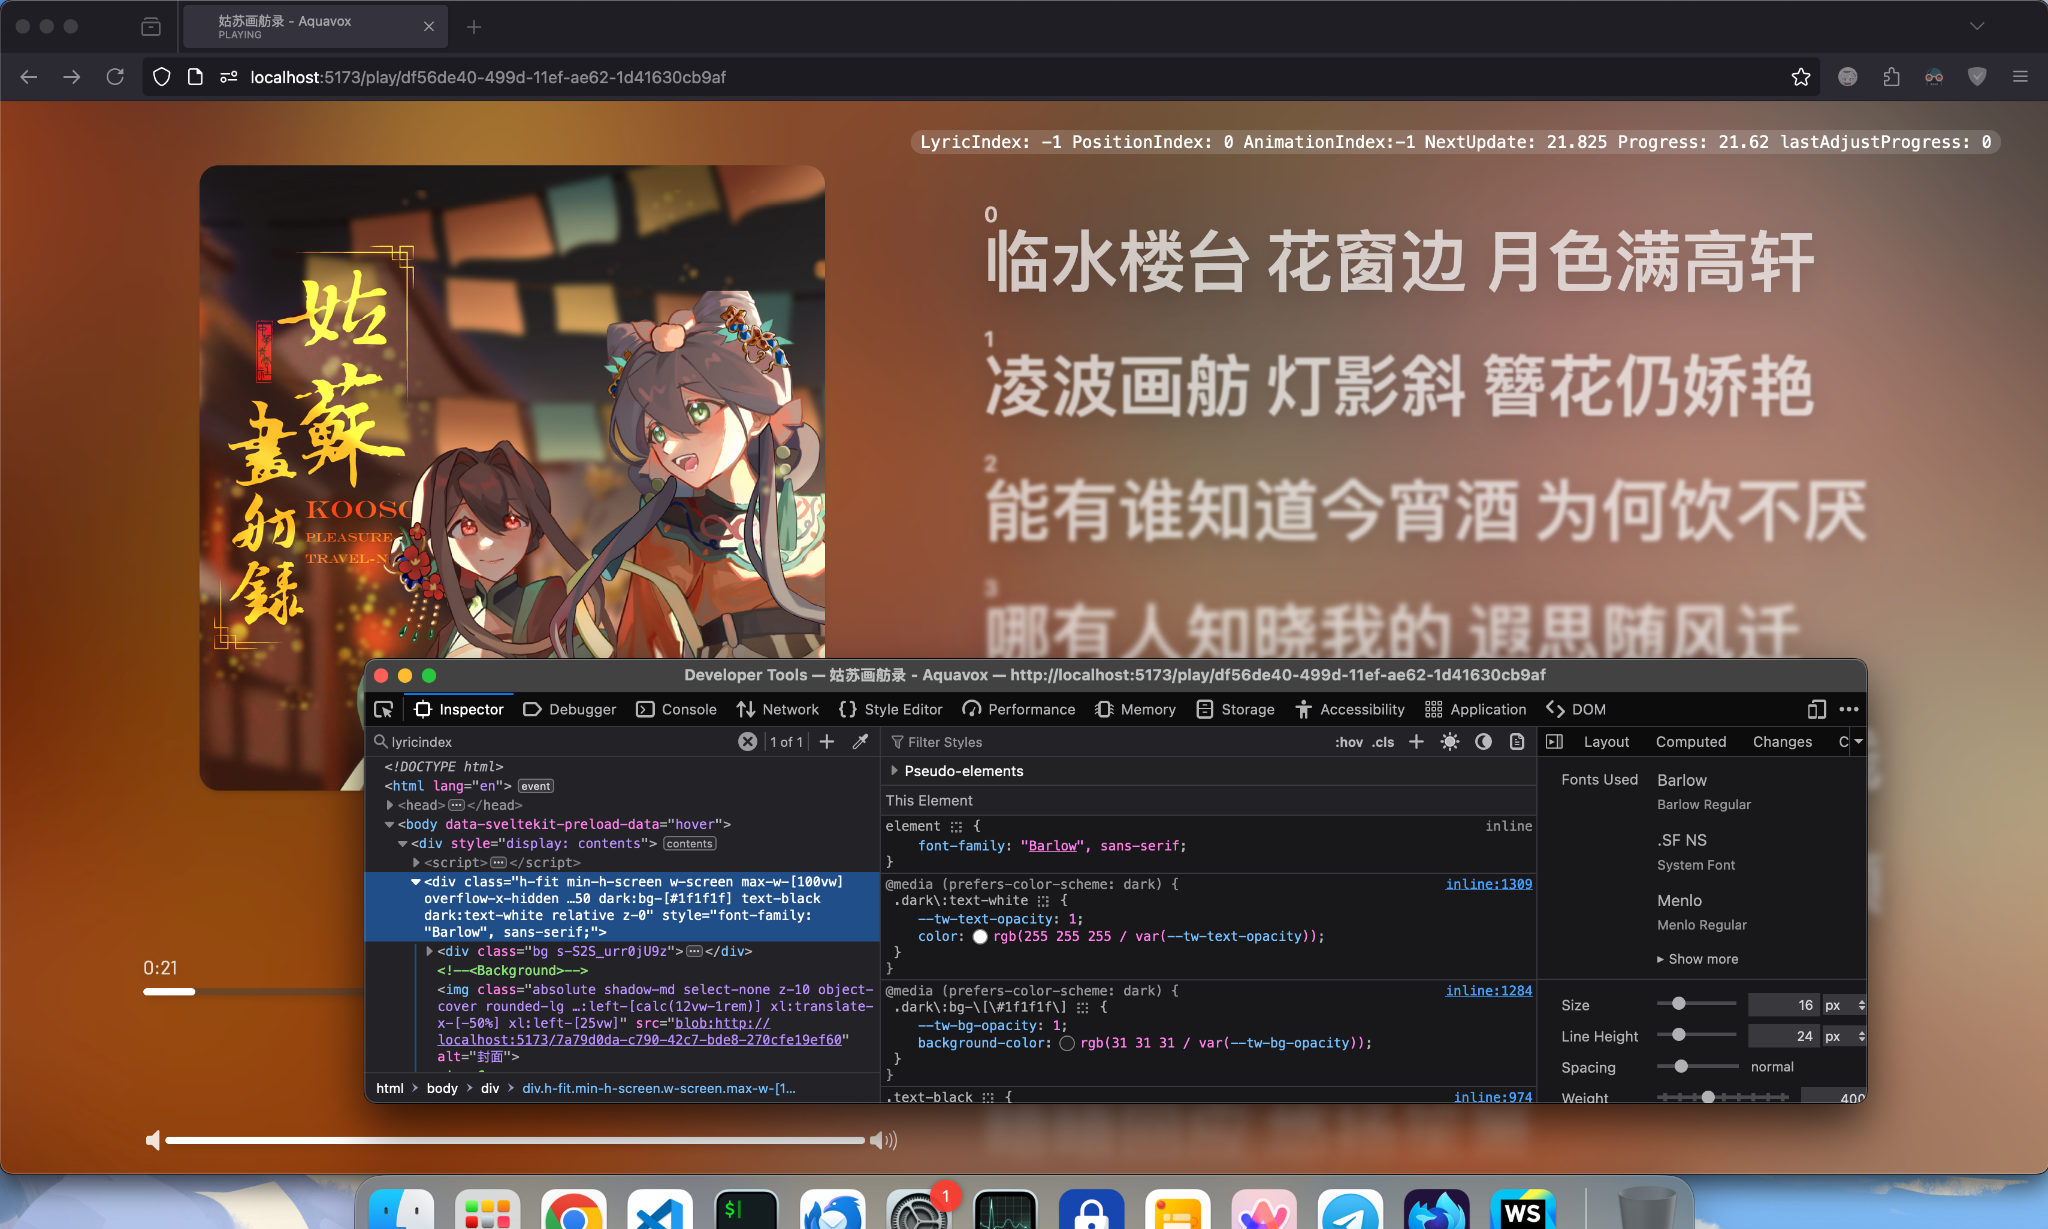Toggle dark color-scheme simulation
Image resolution: width=2048 pixels, height=1229 pixels.
click(1481, 741)
